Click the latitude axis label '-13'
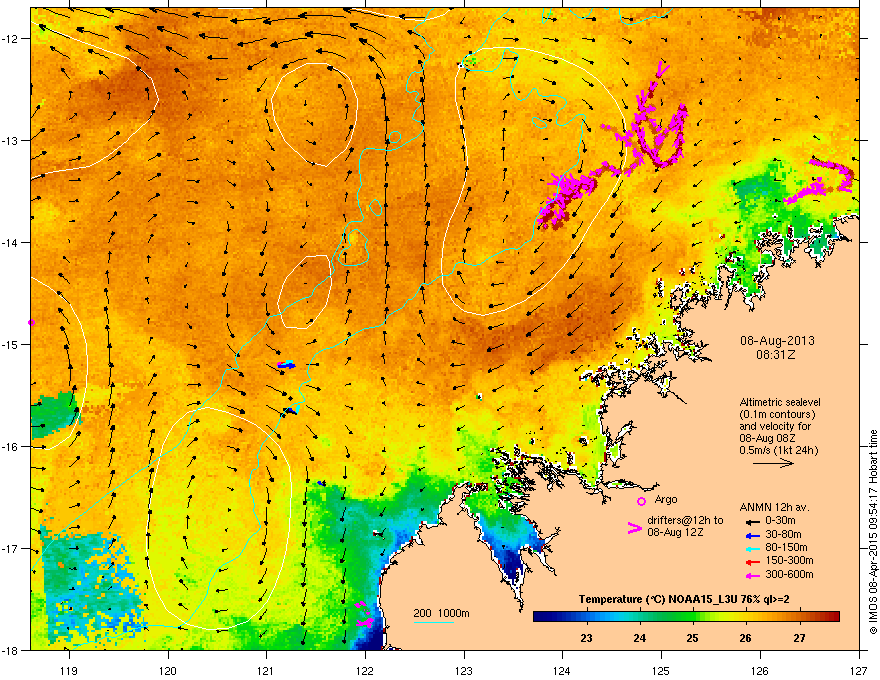The image size is (880, 680). (x=11, y=141)
